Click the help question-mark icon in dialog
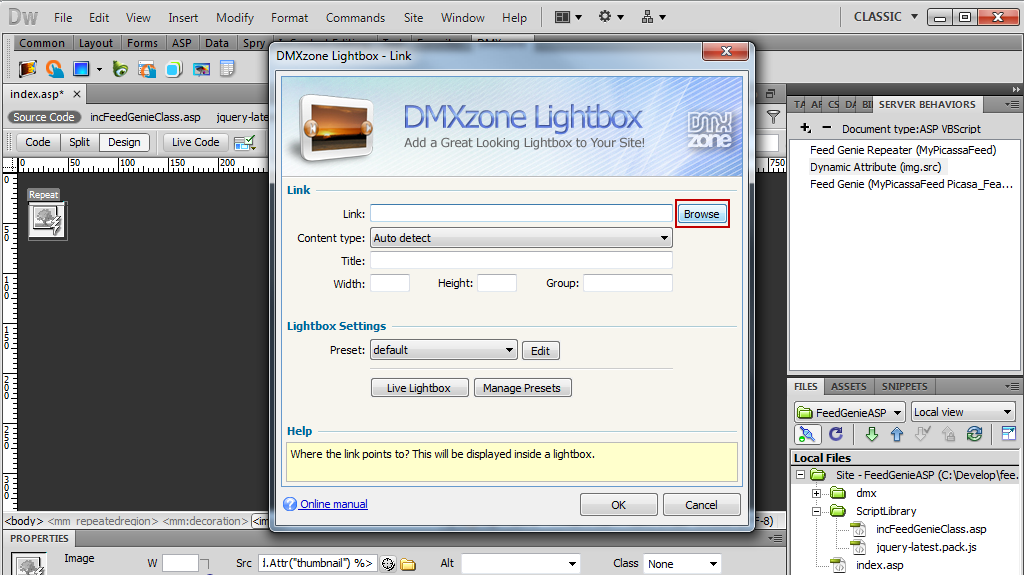This screenshot has width=1024, height=575. [290, 504]
